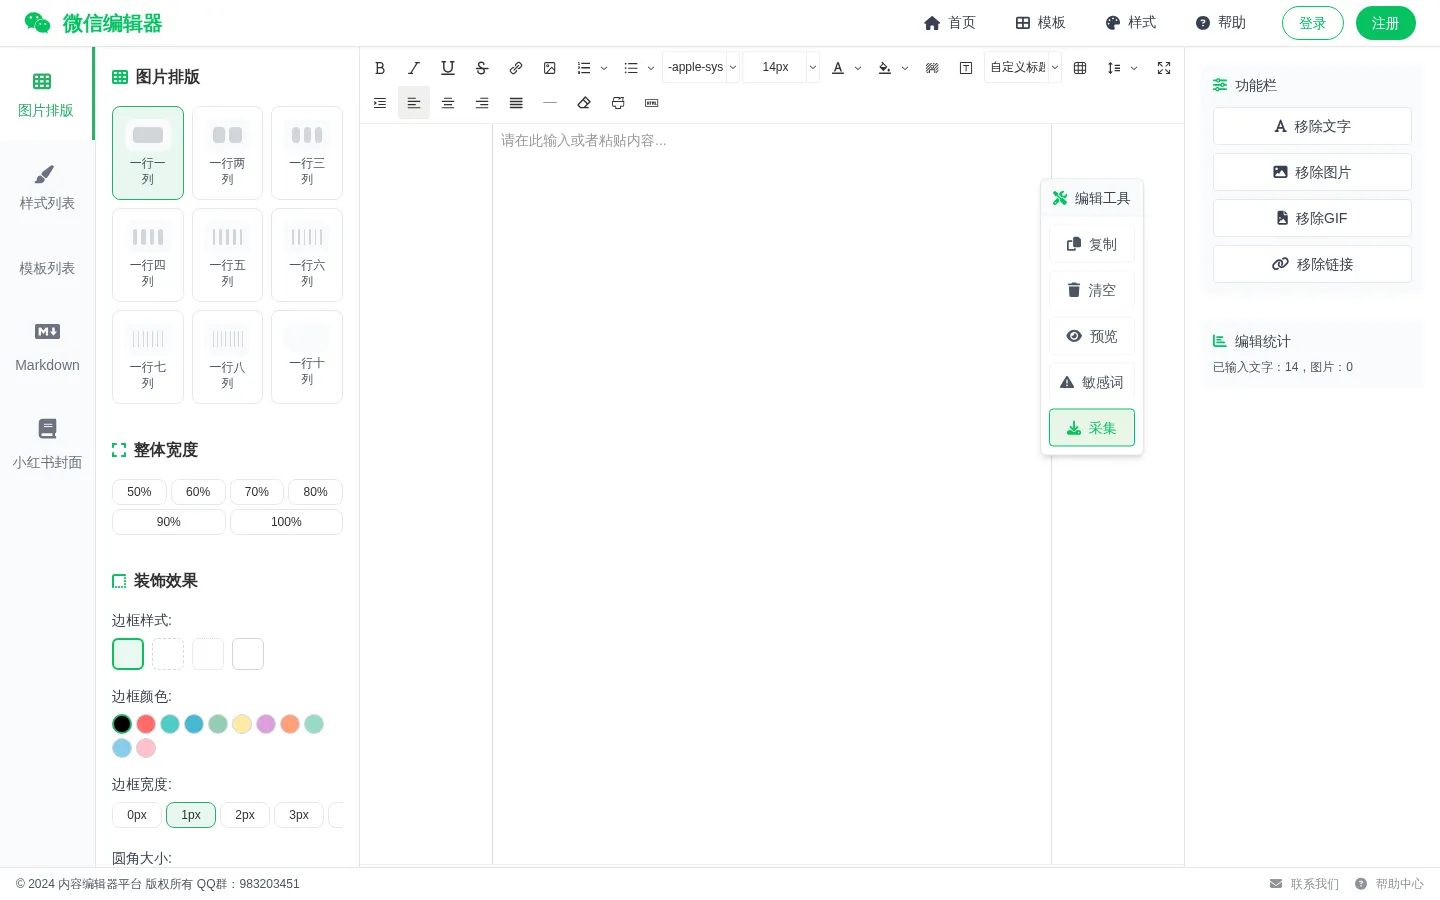Set overall width to 100%
This screenshot has height=900, width=1440.
(x=286, y=522)
